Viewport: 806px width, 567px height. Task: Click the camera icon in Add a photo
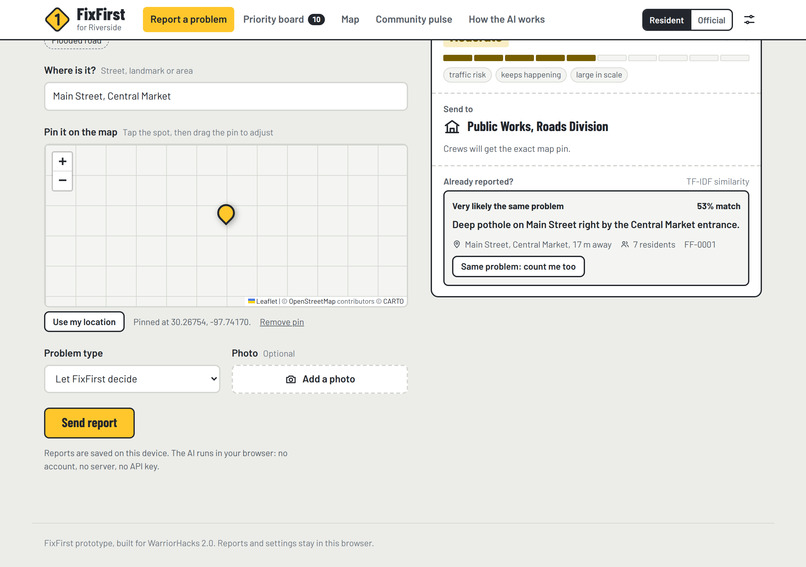[291, 379]
